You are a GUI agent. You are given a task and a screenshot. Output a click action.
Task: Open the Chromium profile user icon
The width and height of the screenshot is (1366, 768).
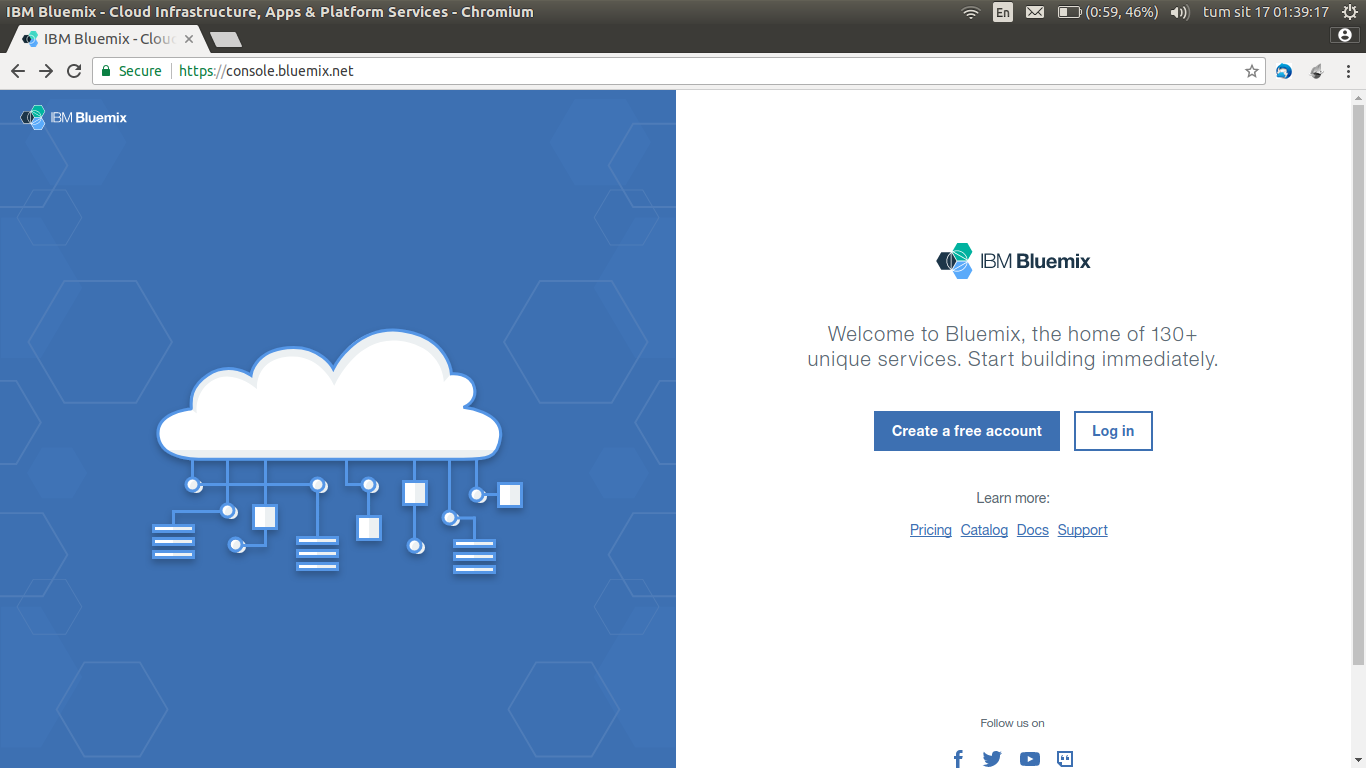(x=1345, y=35)
